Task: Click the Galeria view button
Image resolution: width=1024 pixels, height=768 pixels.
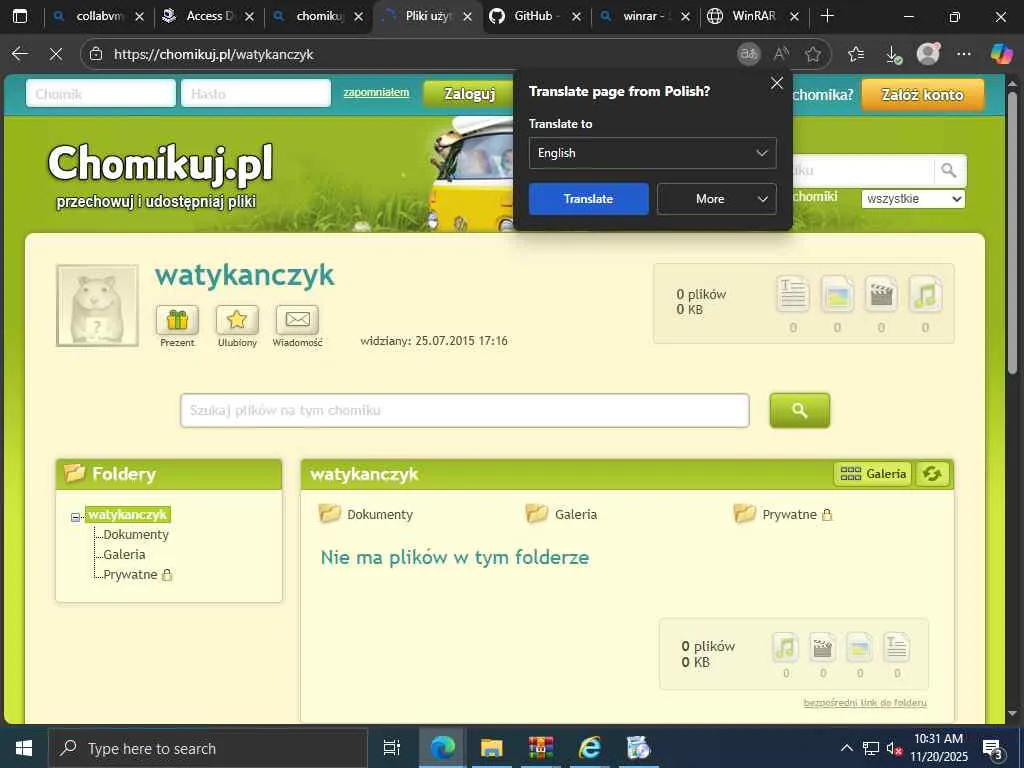Action: pyautogui.click(x=873, y=473)
